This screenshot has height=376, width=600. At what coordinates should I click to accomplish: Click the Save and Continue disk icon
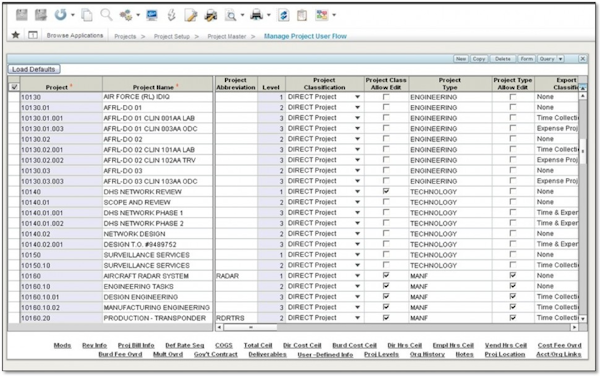pos(41,15)
